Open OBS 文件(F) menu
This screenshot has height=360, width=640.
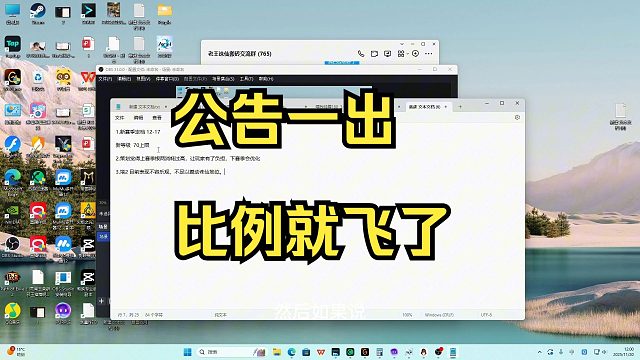point(105,79)
